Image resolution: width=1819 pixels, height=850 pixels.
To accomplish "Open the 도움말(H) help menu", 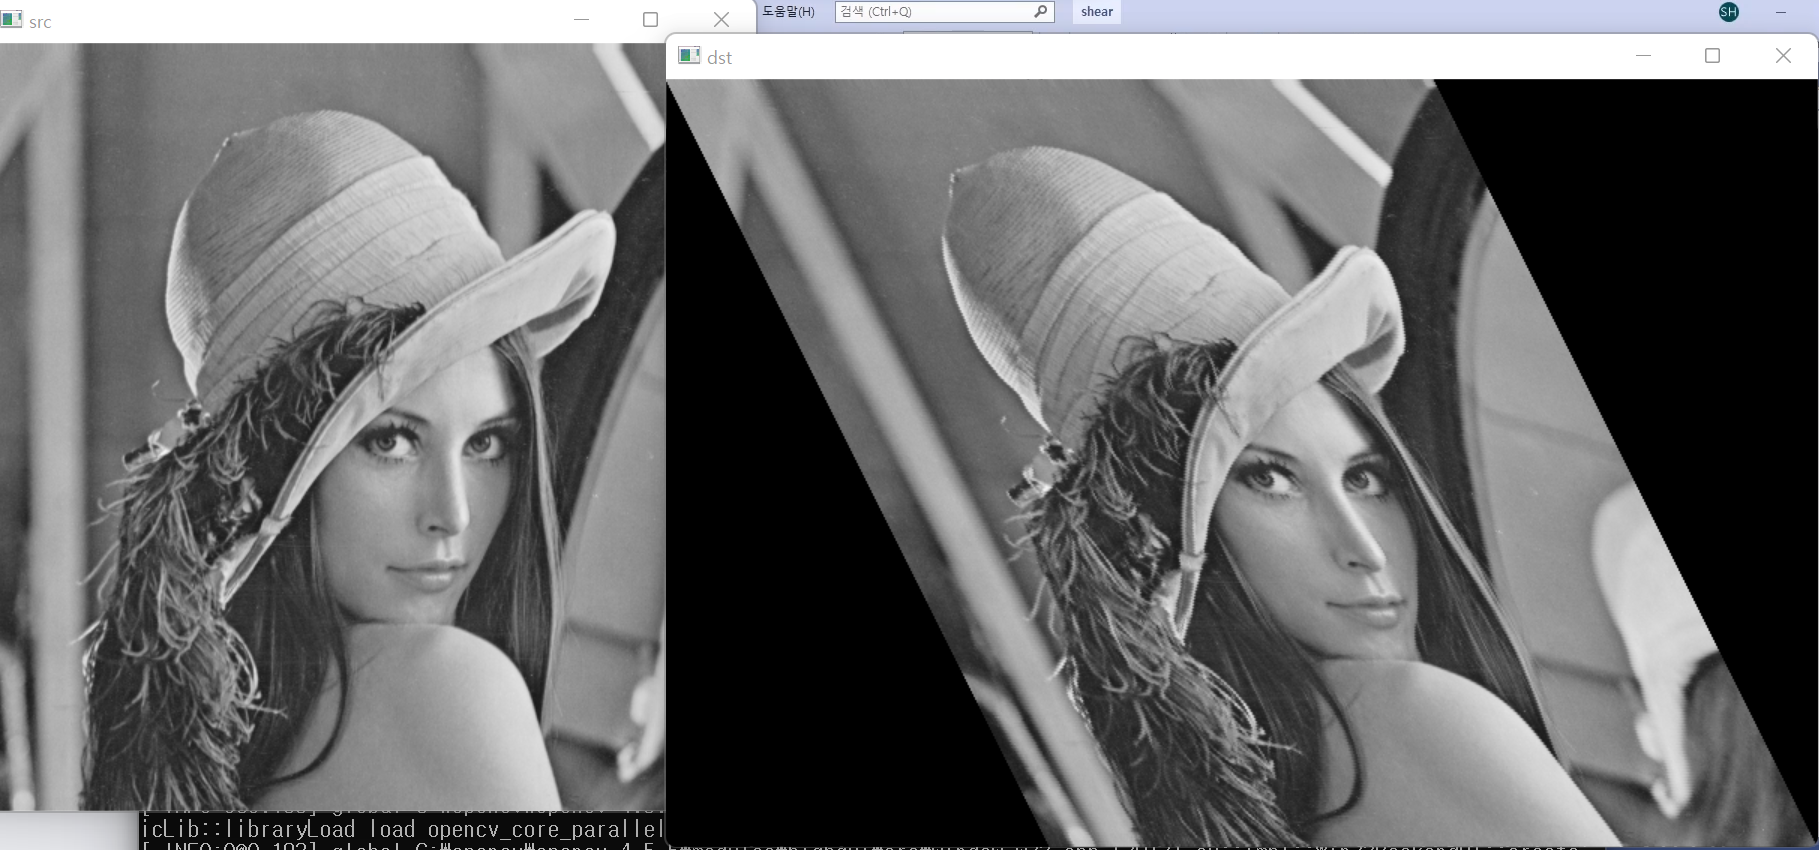I will coord(788,12).
